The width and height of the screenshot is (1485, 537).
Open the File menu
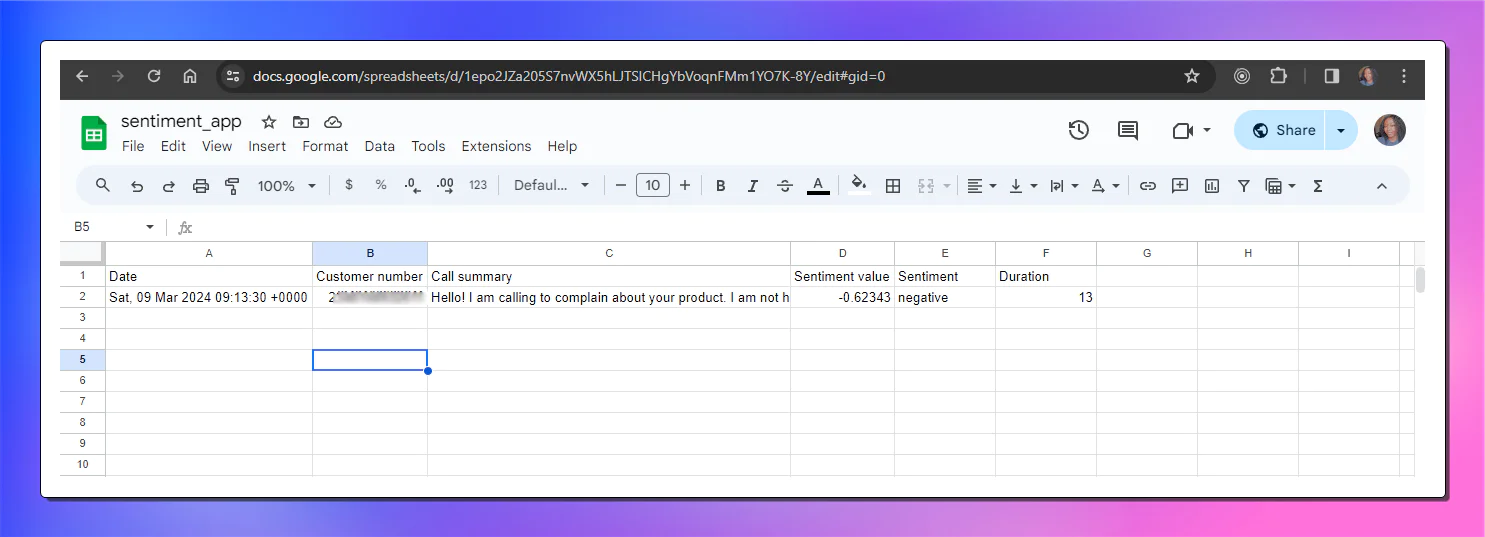coord(133,146)
